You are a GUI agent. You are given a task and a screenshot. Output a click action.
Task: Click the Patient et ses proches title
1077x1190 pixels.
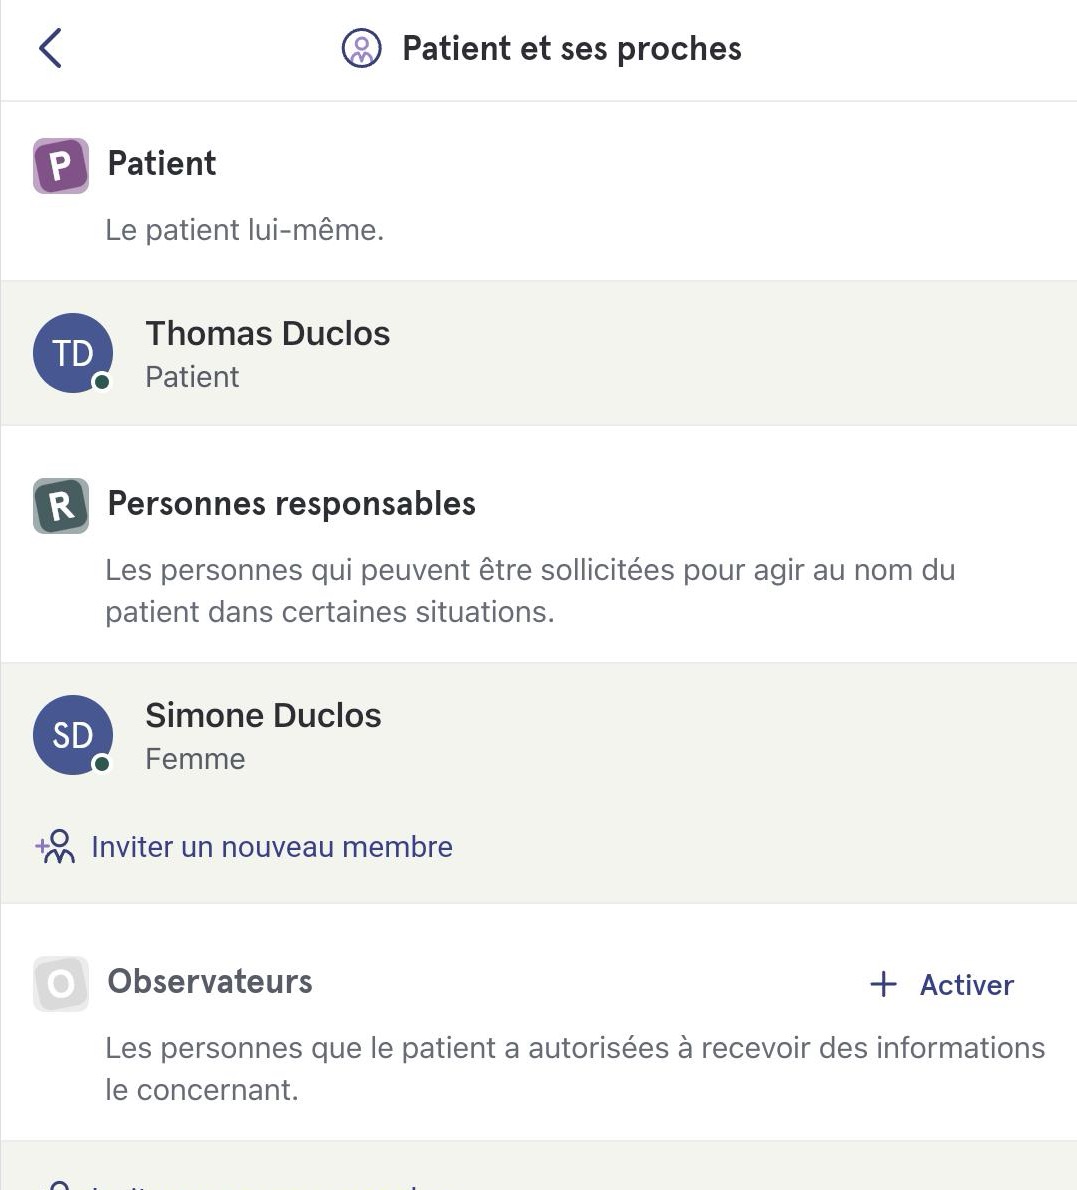point(572,49)
